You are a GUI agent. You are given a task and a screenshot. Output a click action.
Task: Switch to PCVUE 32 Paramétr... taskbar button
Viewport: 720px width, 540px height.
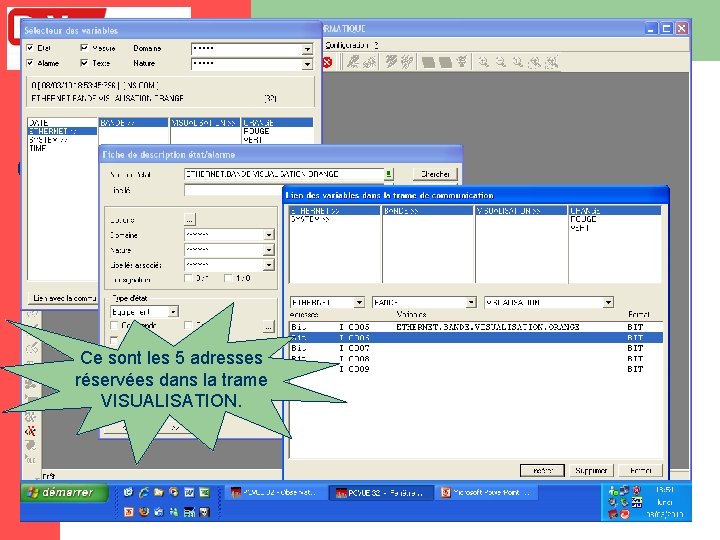381,493
